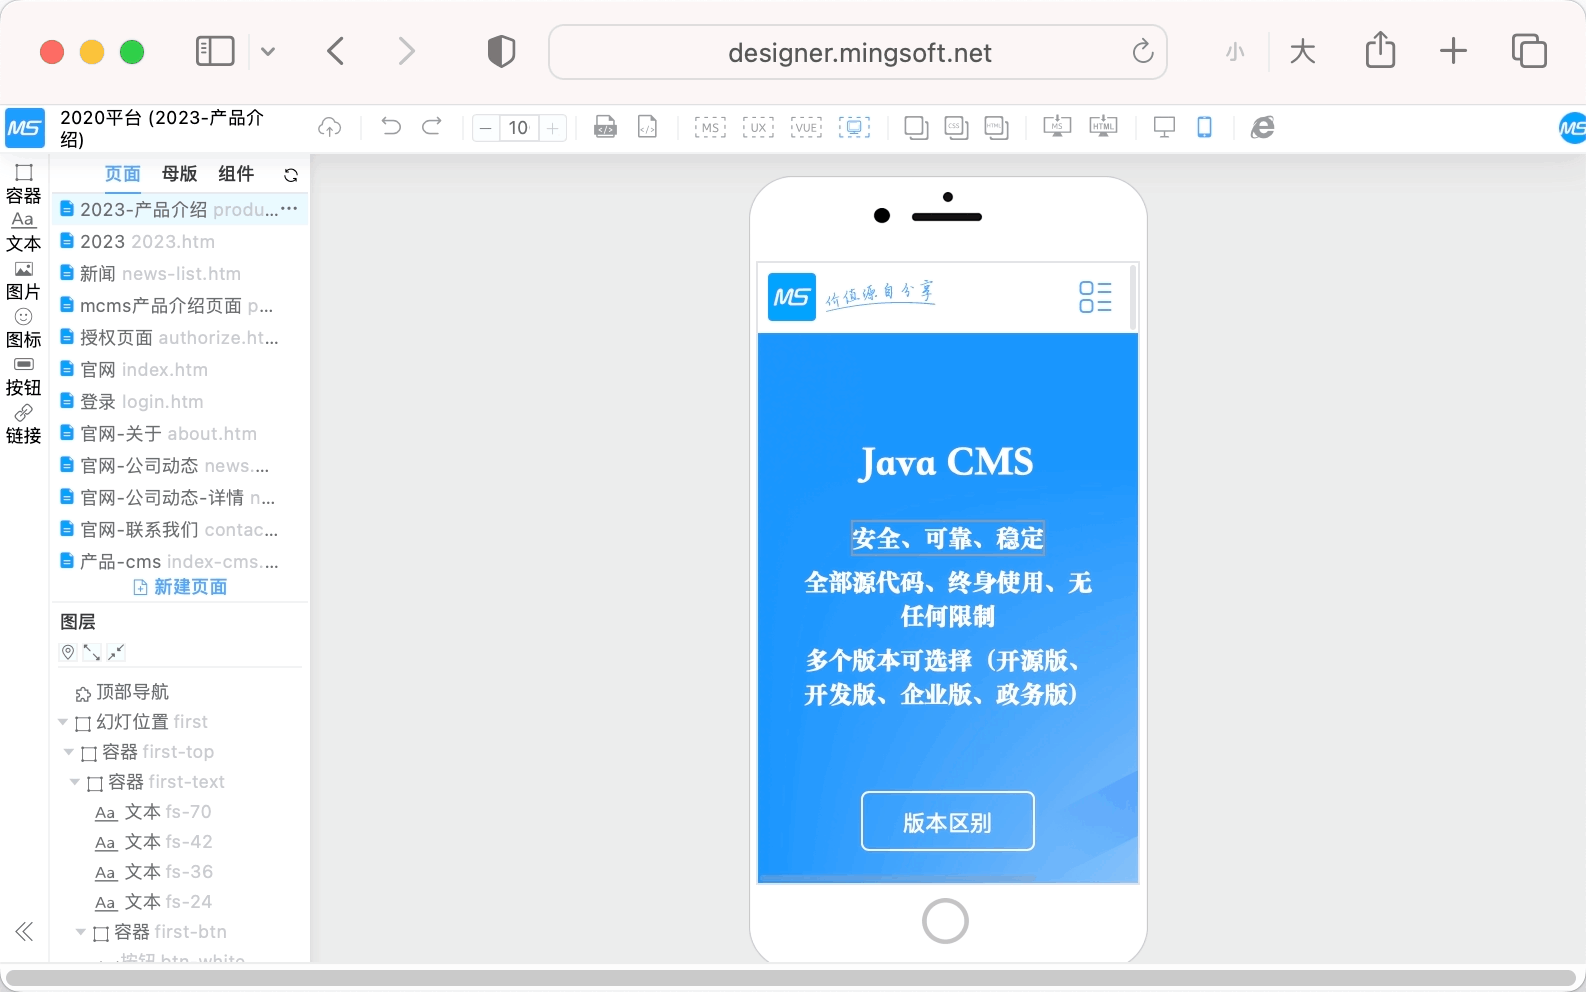
Task: Toggle the VUE dashed outline mode
Action: (806, 127)
